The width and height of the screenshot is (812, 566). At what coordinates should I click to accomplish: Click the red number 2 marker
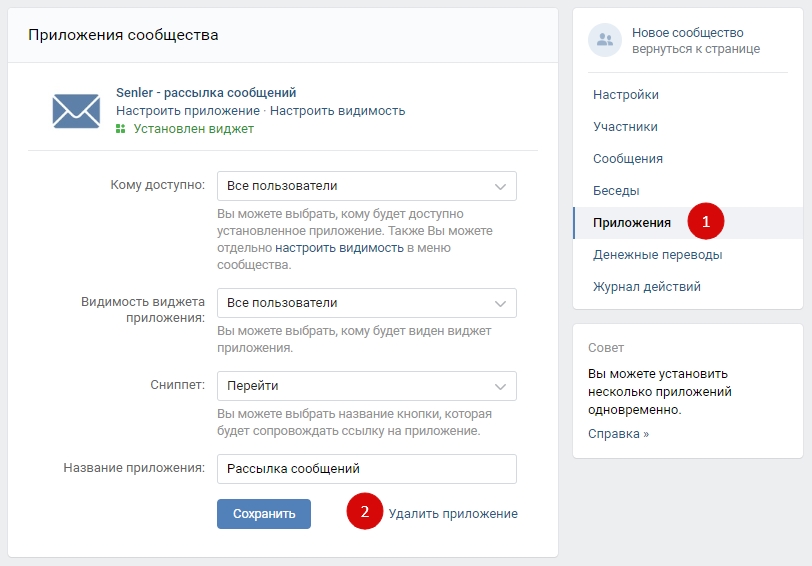tap(365, 513)
